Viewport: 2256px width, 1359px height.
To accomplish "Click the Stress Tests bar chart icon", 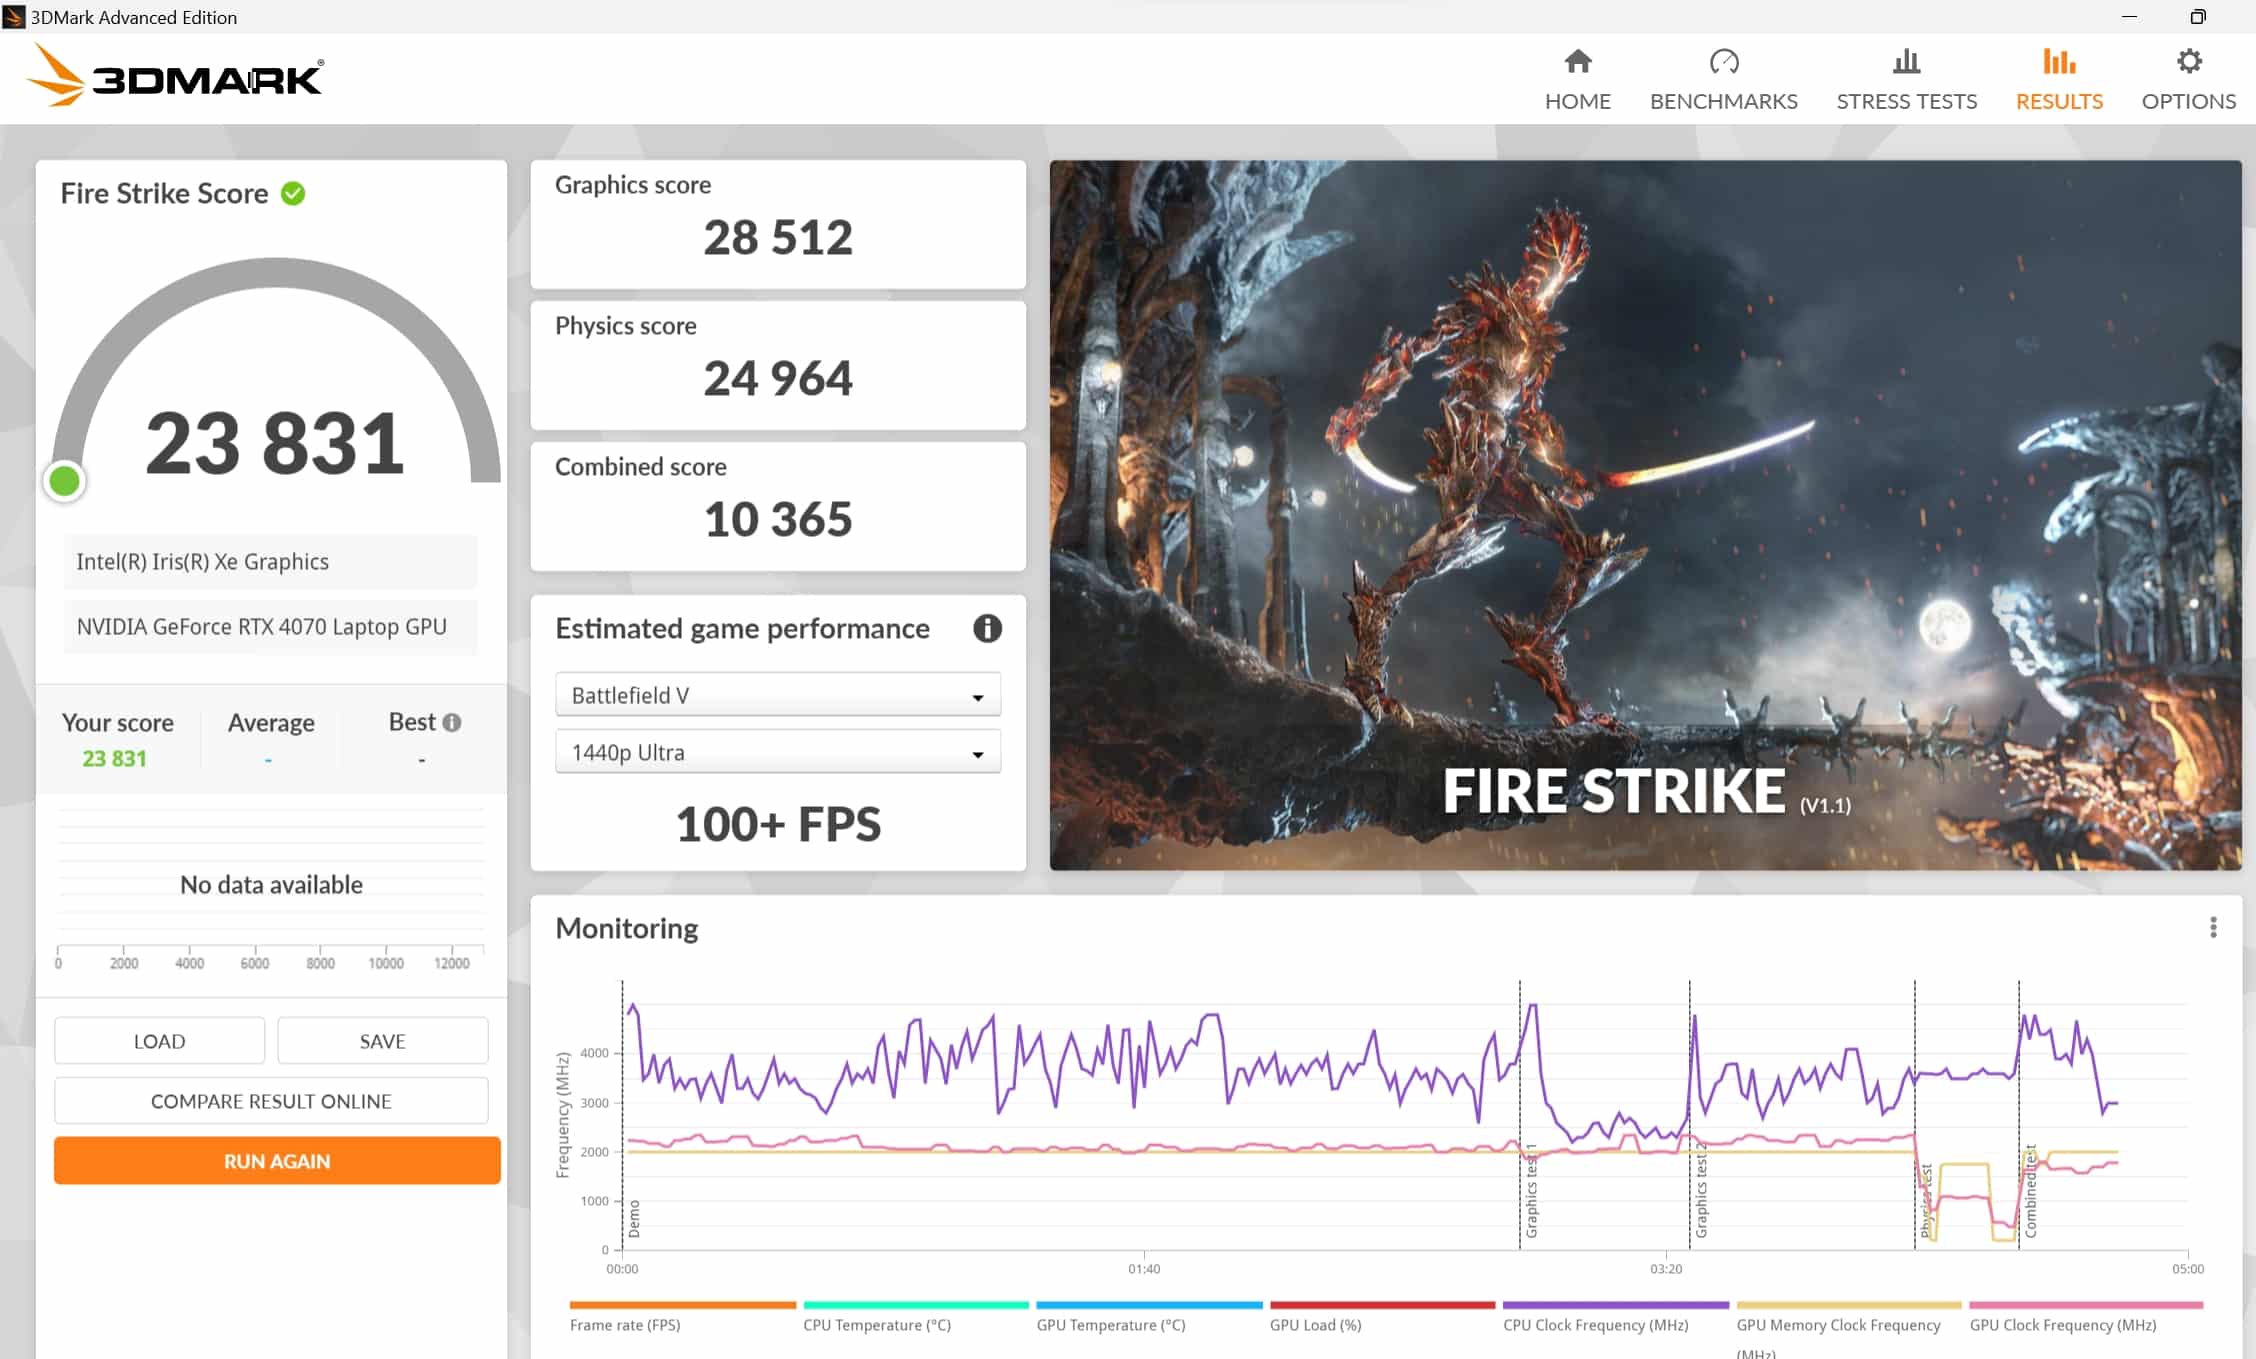I will point(1906,62).
